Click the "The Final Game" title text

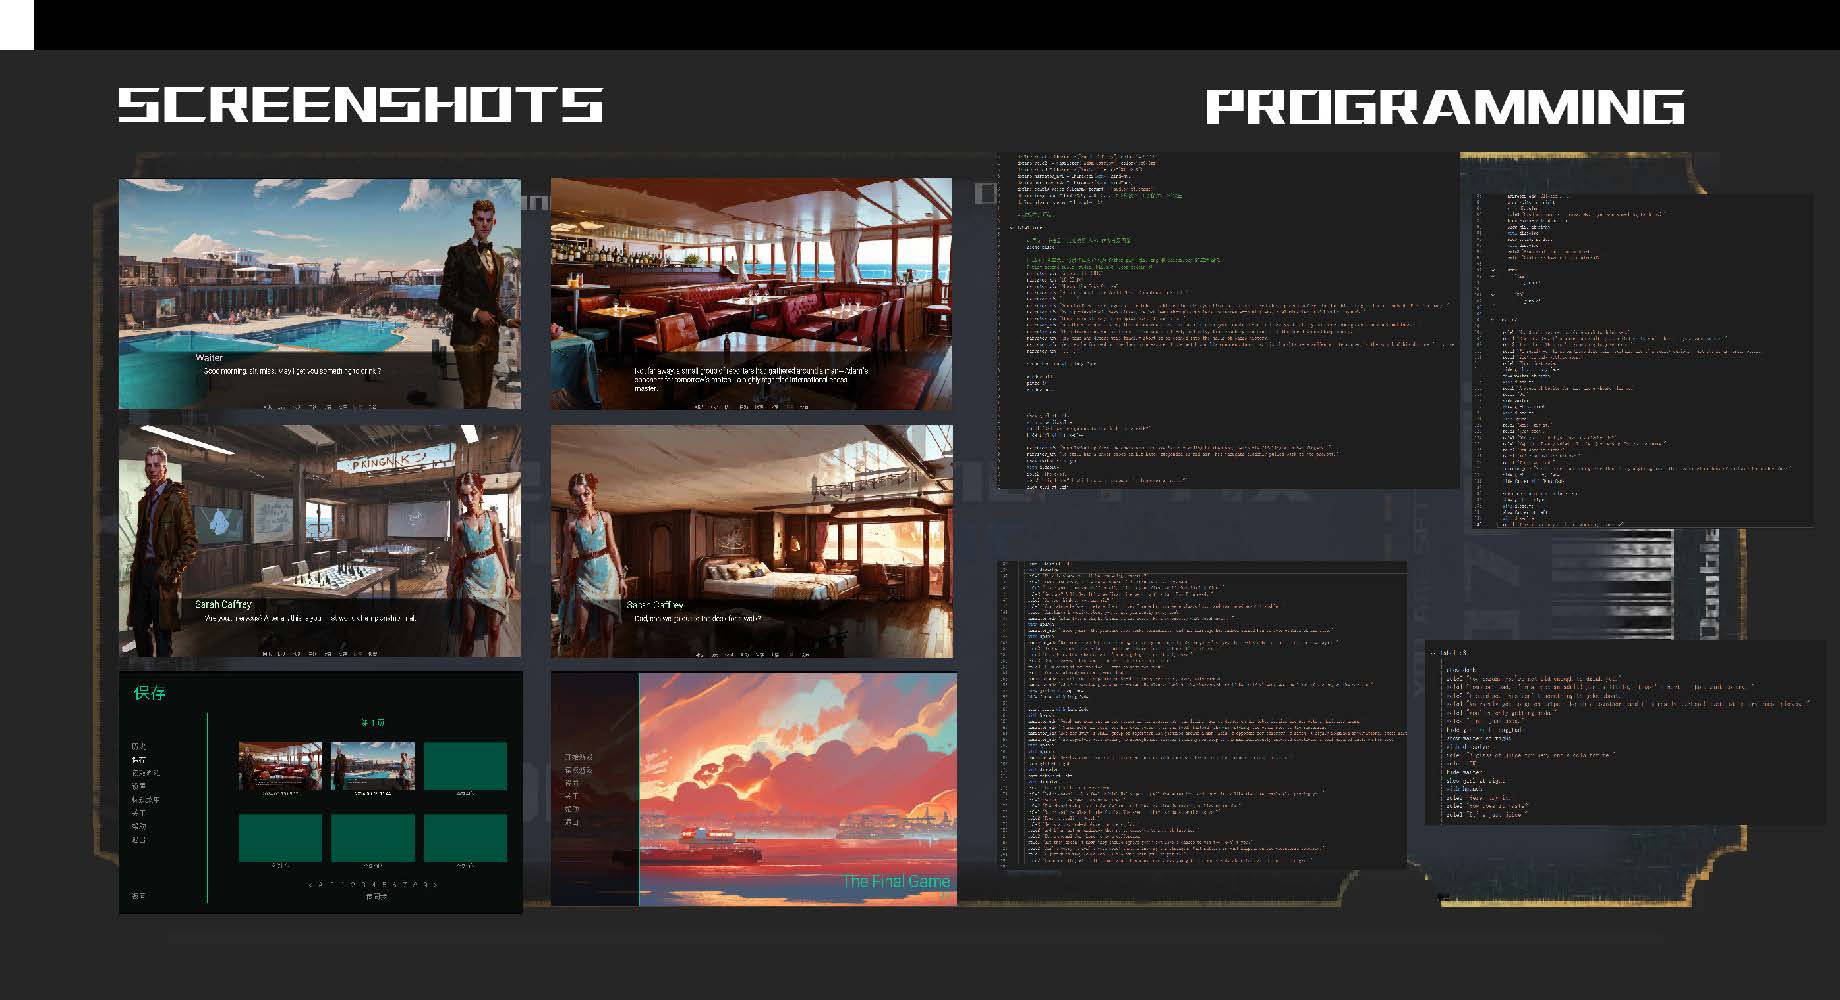coord(895,881)
